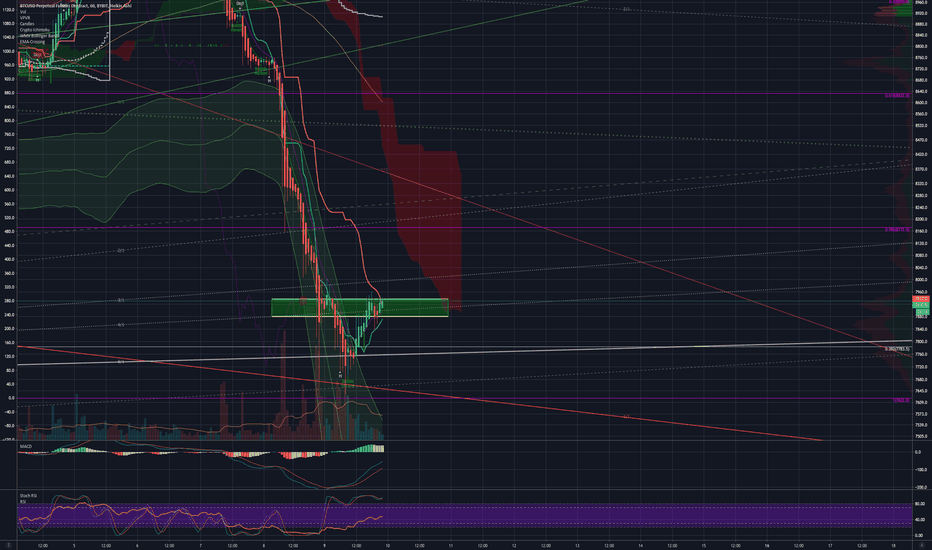Click the 480.0 label on the left scale

click(x=9, y=231)
